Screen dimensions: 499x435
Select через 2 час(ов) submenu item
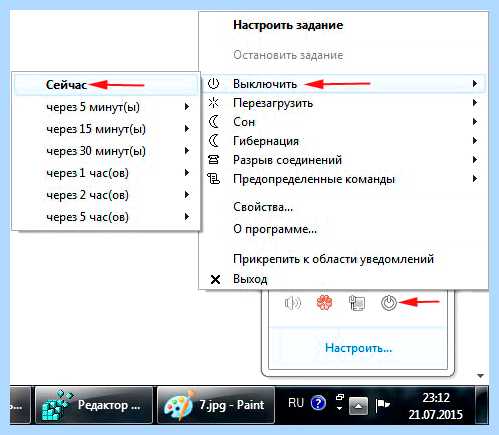coord(106,195)
